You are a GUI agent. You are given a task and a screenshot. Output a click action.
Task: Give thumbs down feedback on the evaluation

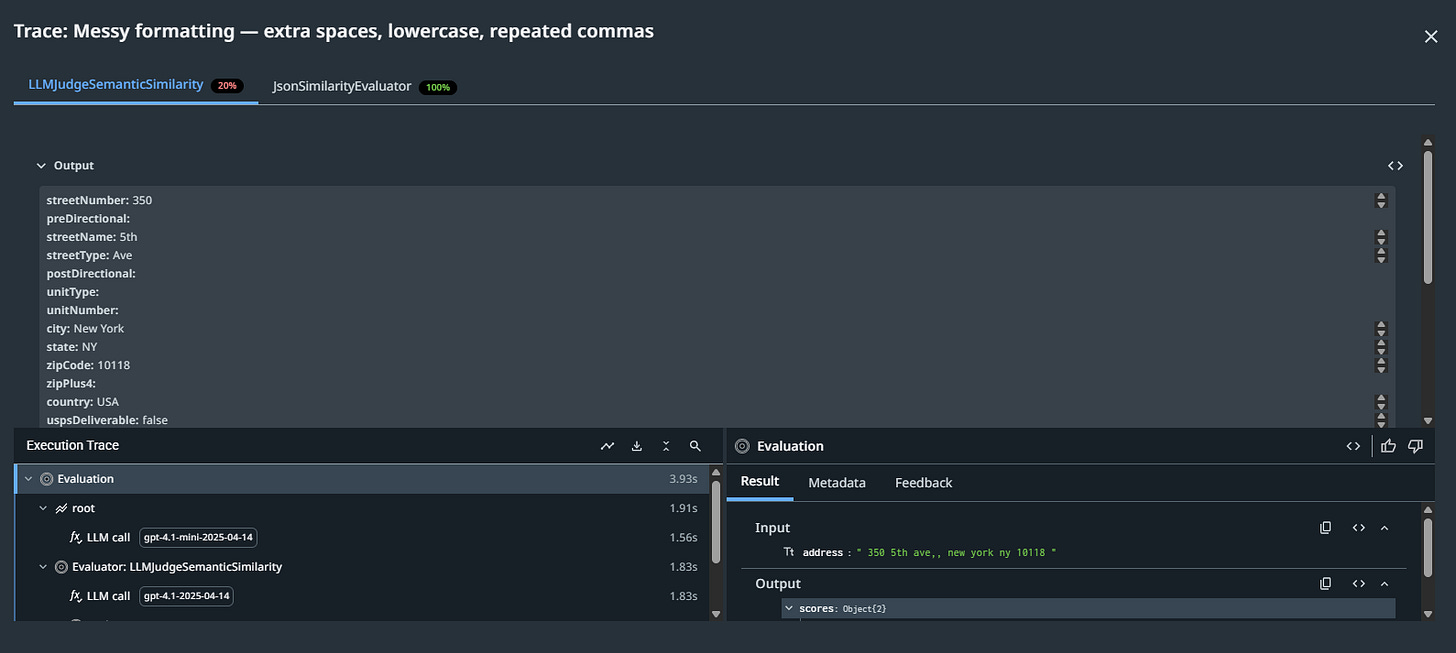pos(1415,446)
